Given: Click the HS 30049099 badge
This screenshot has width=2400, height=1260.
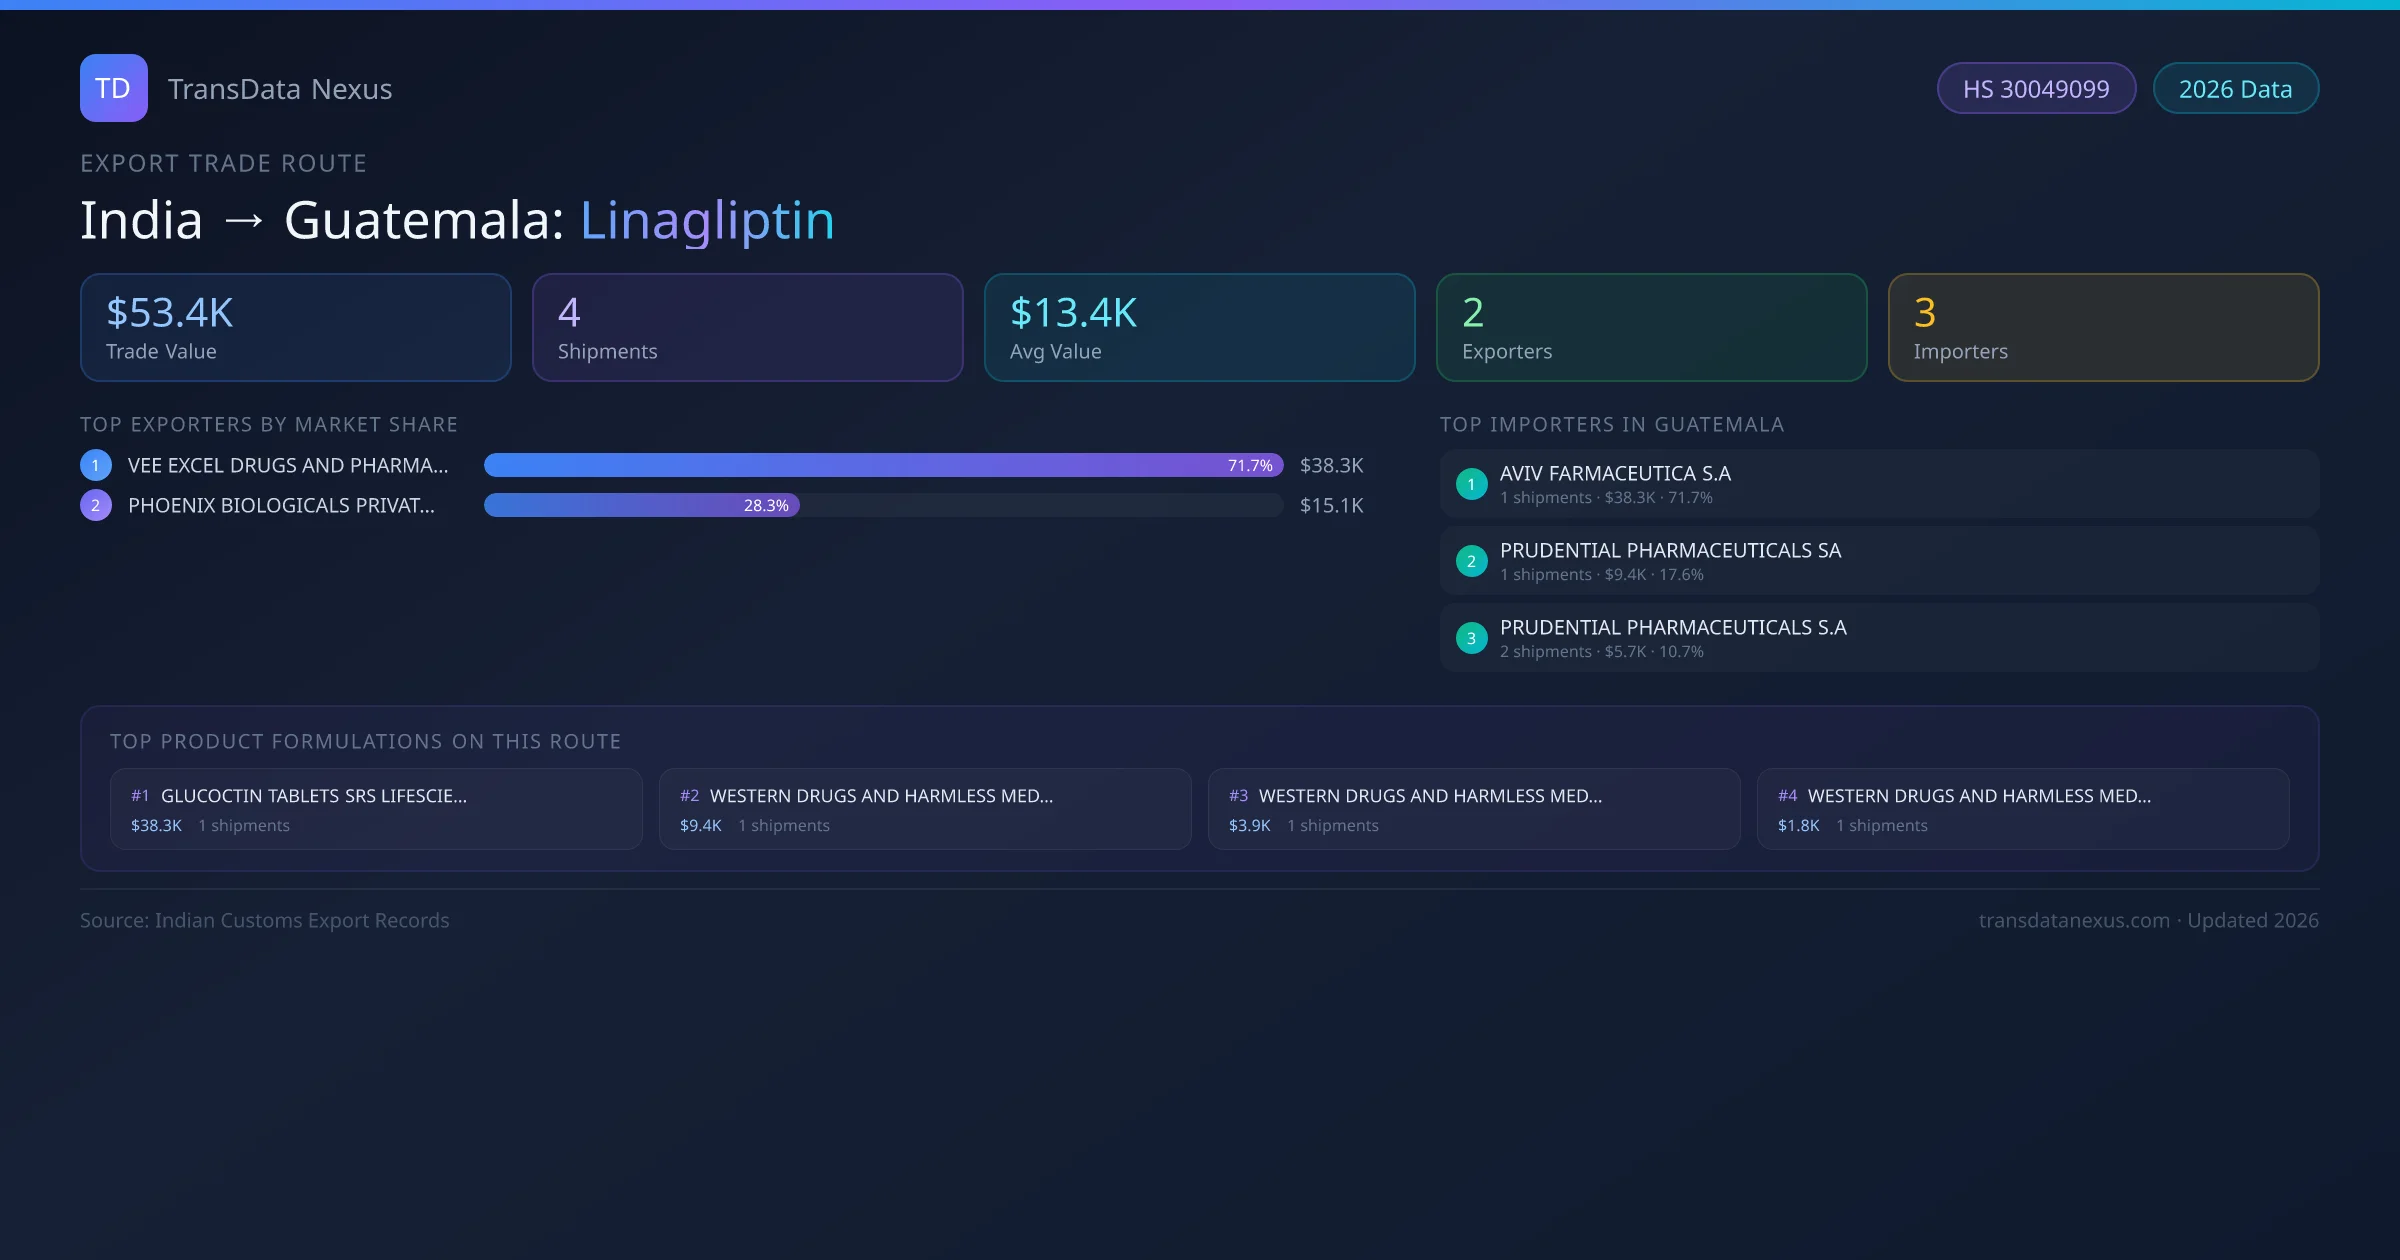Looking at the screenshot, I should pyautogui.click(x=2035, y=89).
